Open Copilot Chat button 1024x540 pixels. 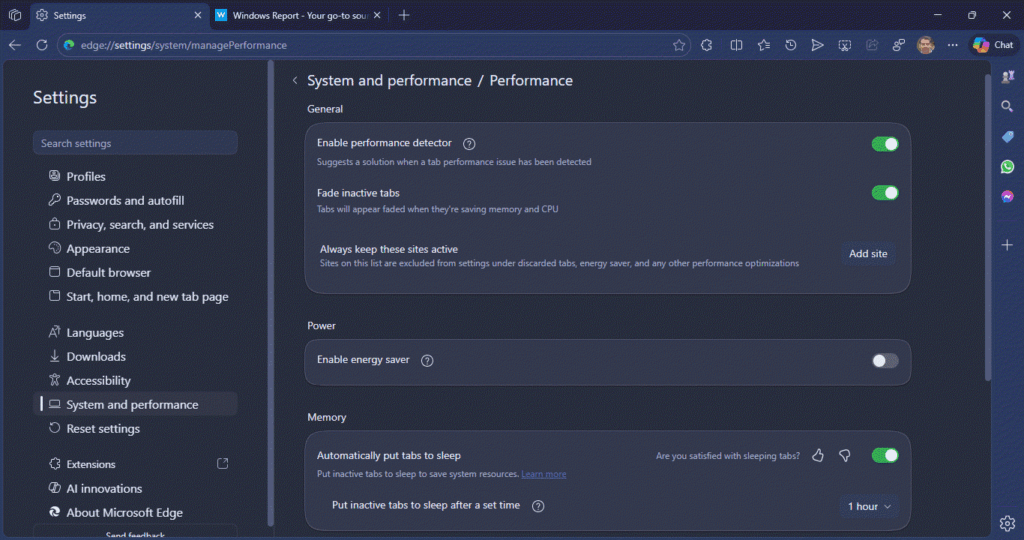993,45
